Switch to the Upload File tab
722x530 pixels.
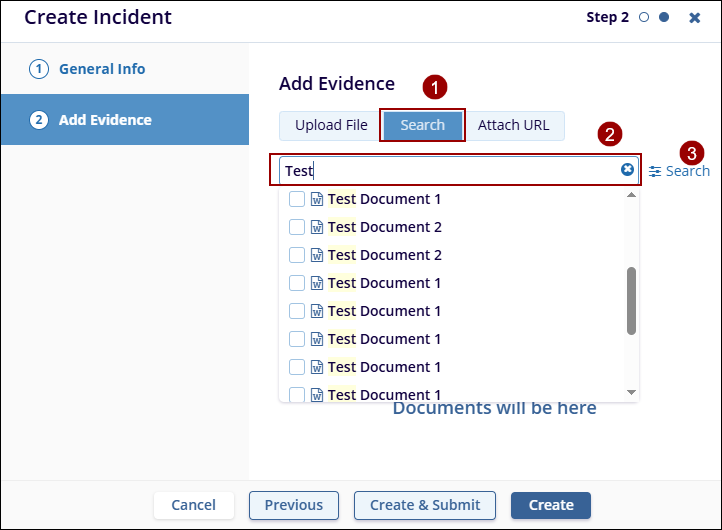[331, 126]
